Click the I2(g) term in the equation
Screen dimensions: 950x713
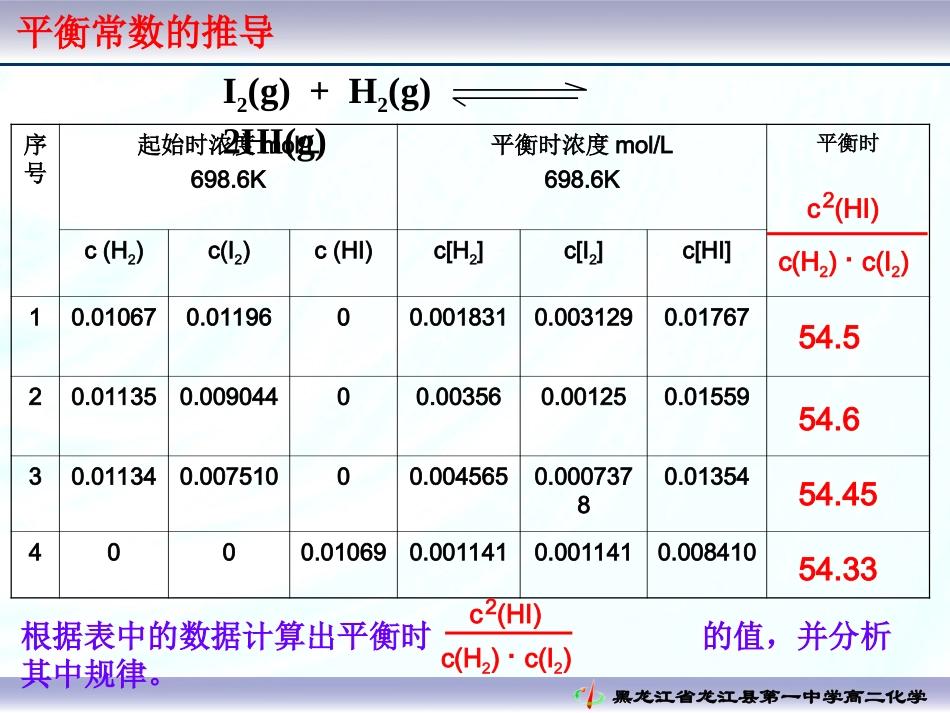coord(257,95)
